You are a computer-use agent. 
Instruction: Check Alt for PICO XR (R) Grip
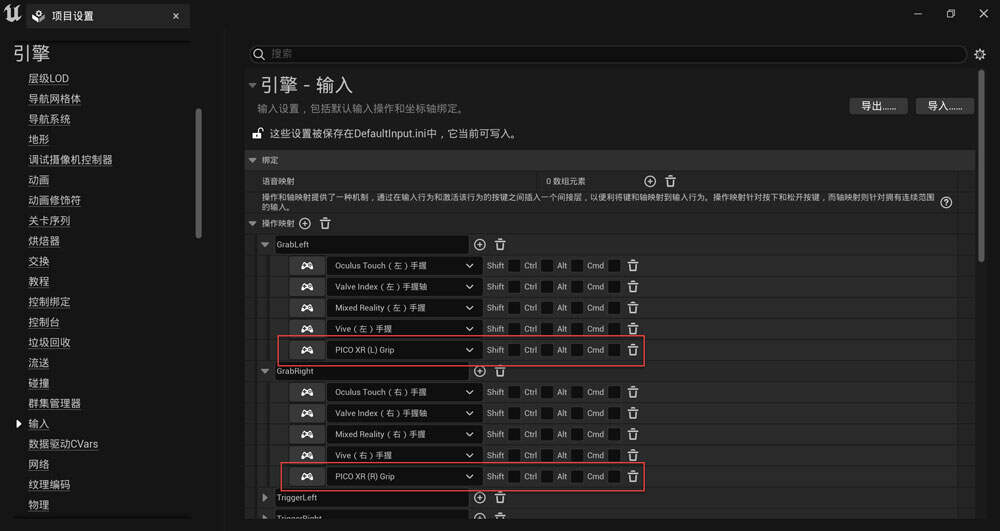click(x=577, y=476)
